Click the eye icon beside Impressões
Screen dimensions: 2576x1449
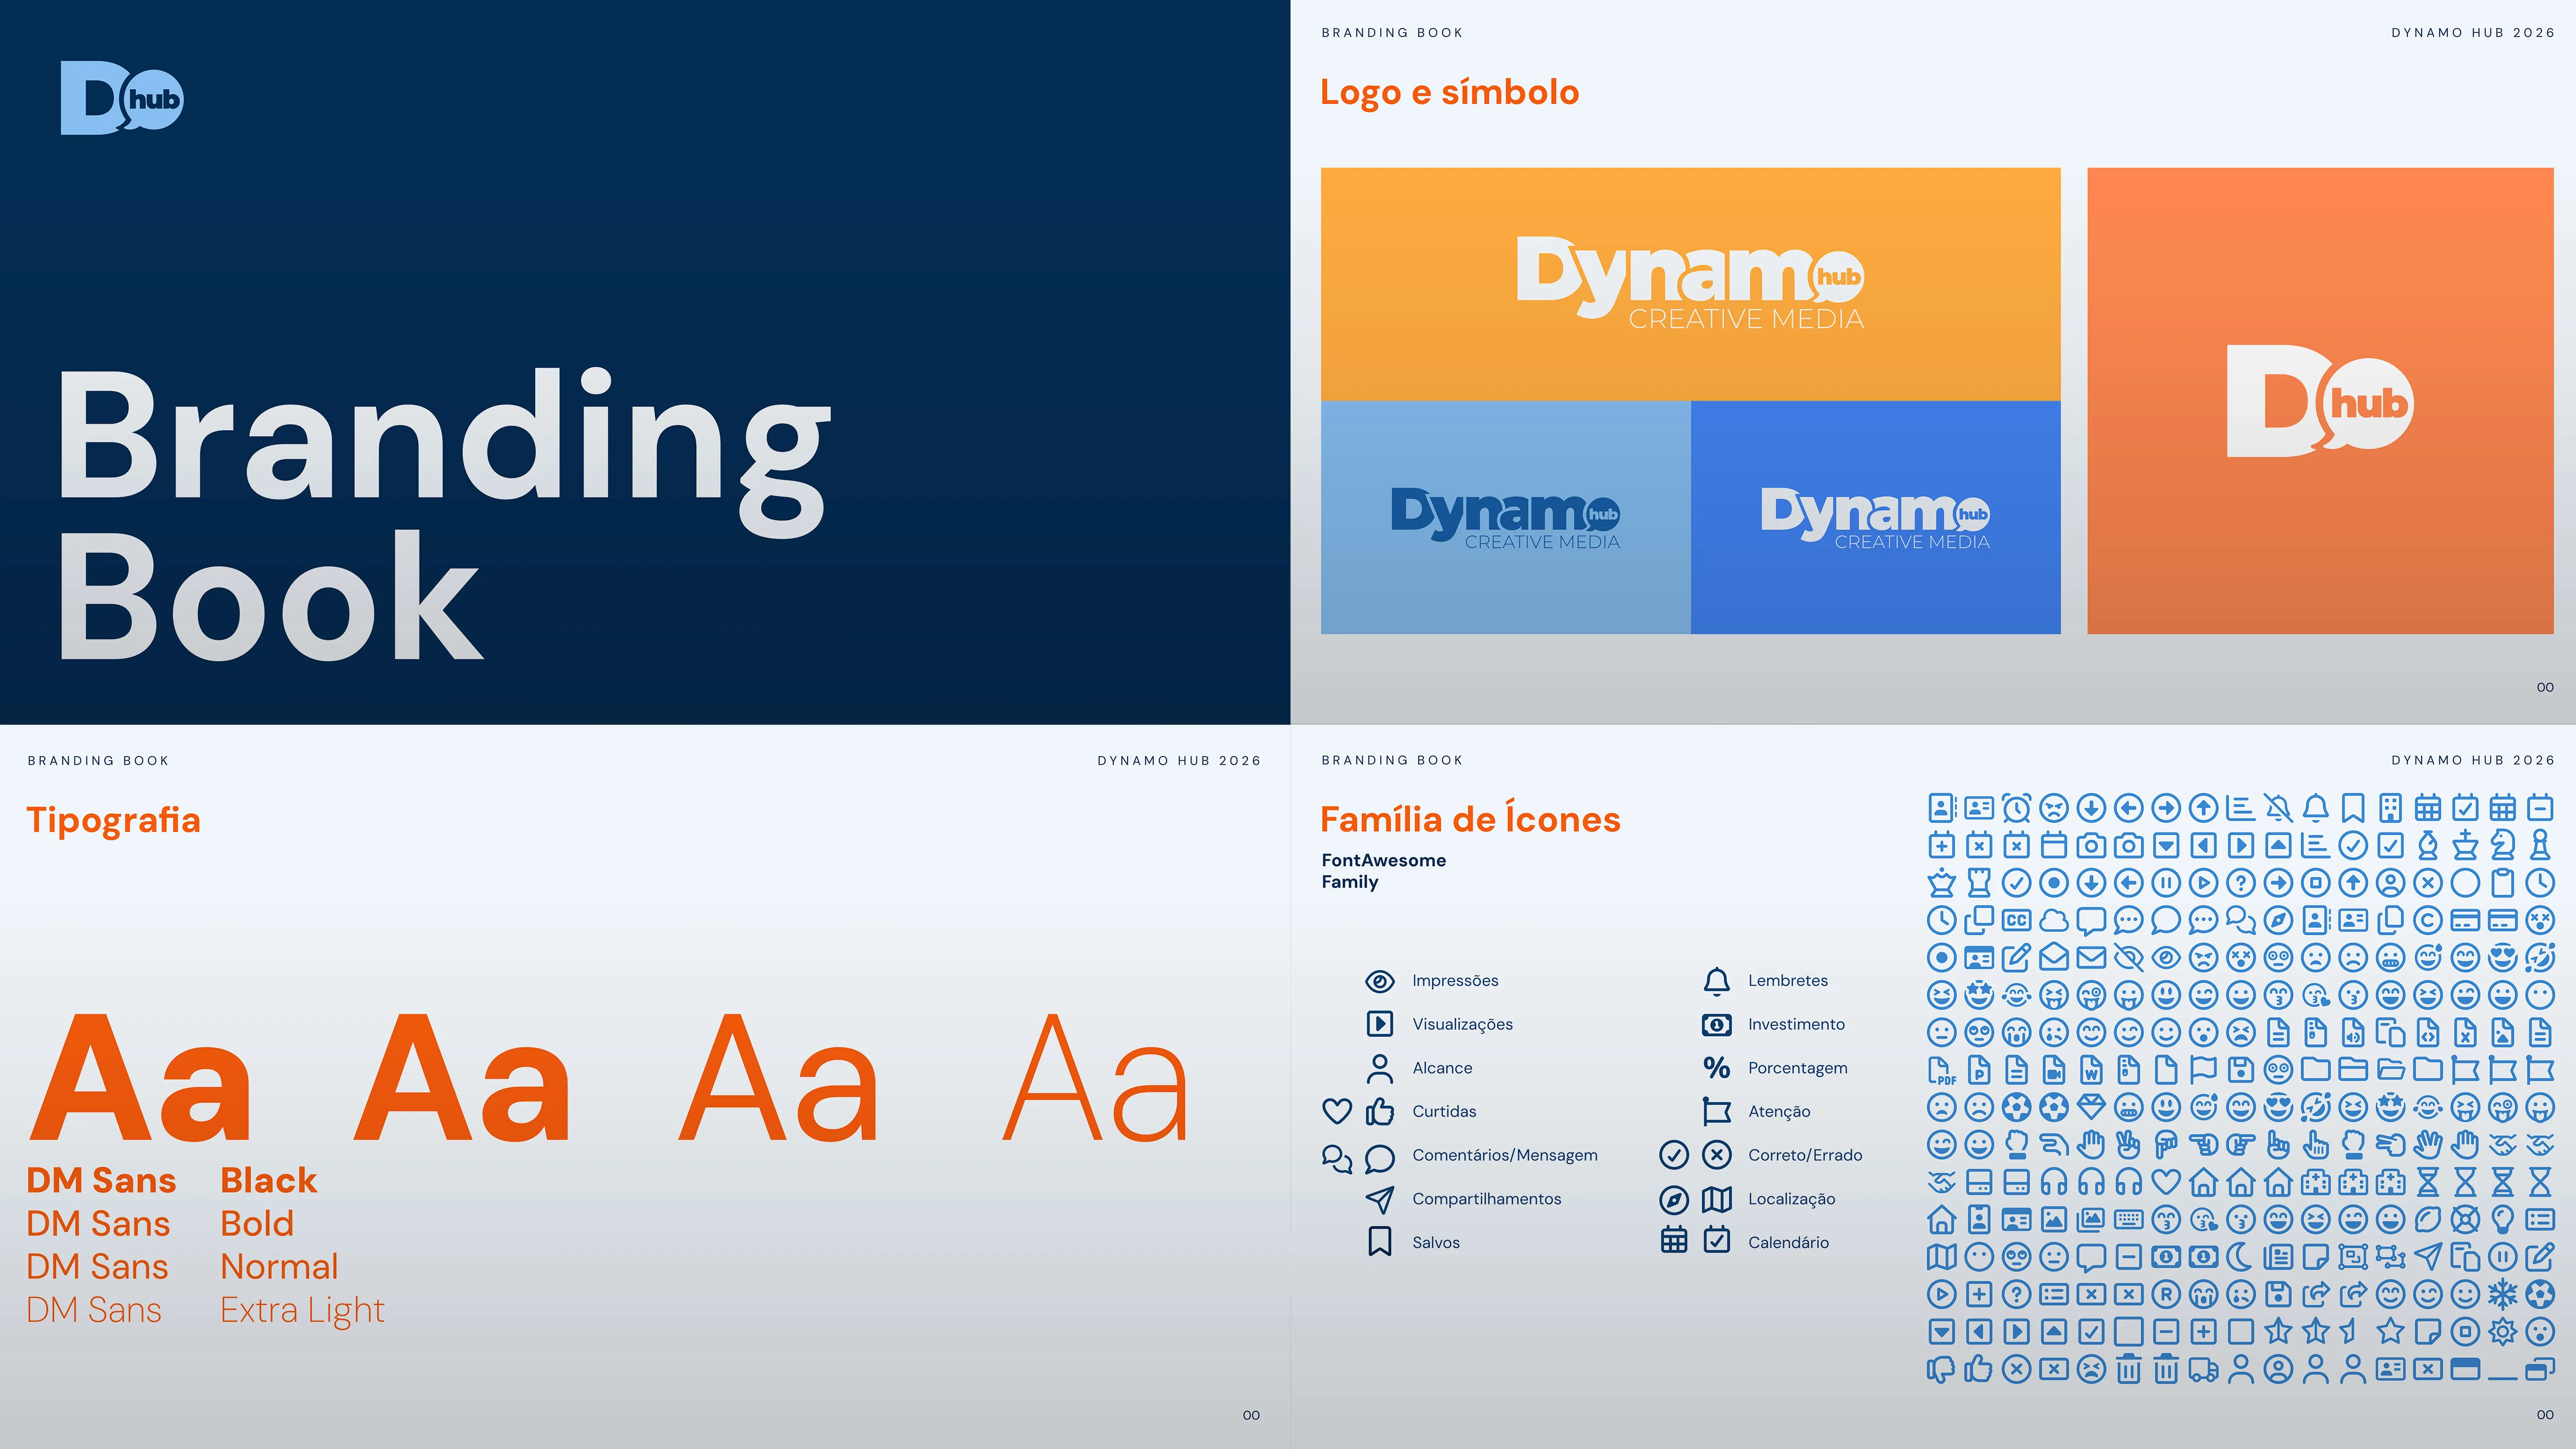1379,981
